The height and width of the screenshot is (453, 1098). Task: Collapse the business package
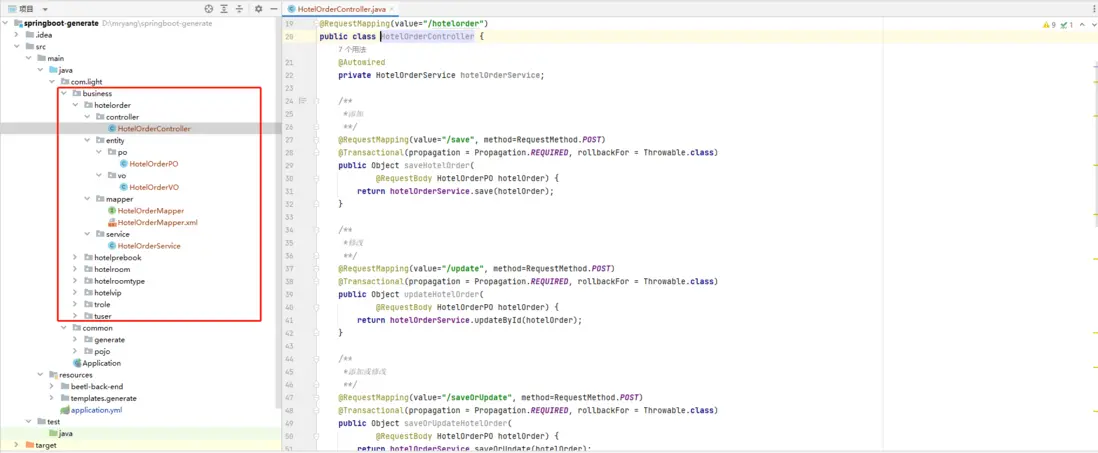click(64, 94)
